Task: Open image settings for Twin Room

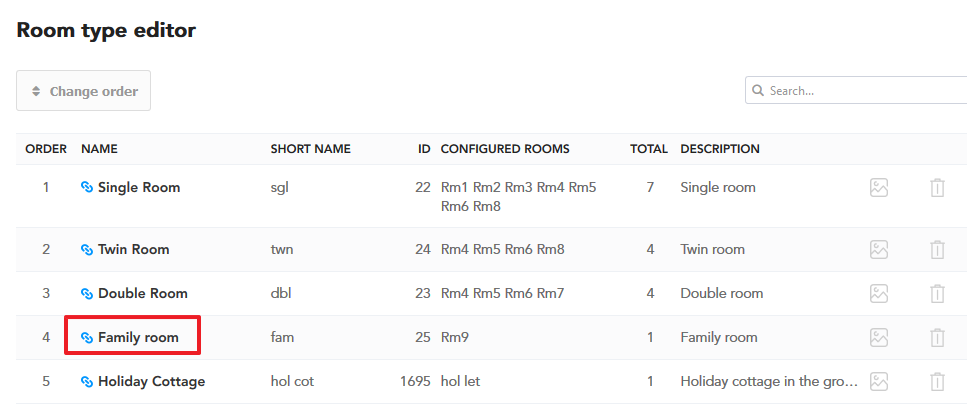Action: [879, 250]
